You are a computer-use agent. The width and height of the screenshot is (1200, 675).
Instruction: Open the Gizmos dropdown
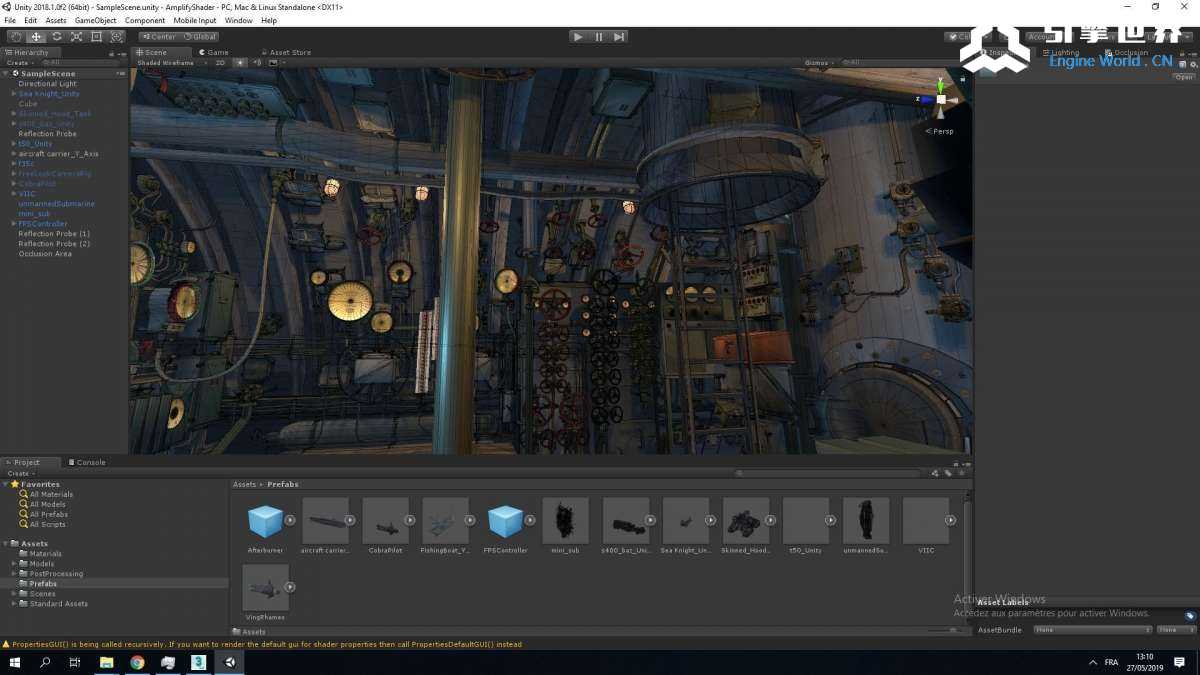[819, 62]
